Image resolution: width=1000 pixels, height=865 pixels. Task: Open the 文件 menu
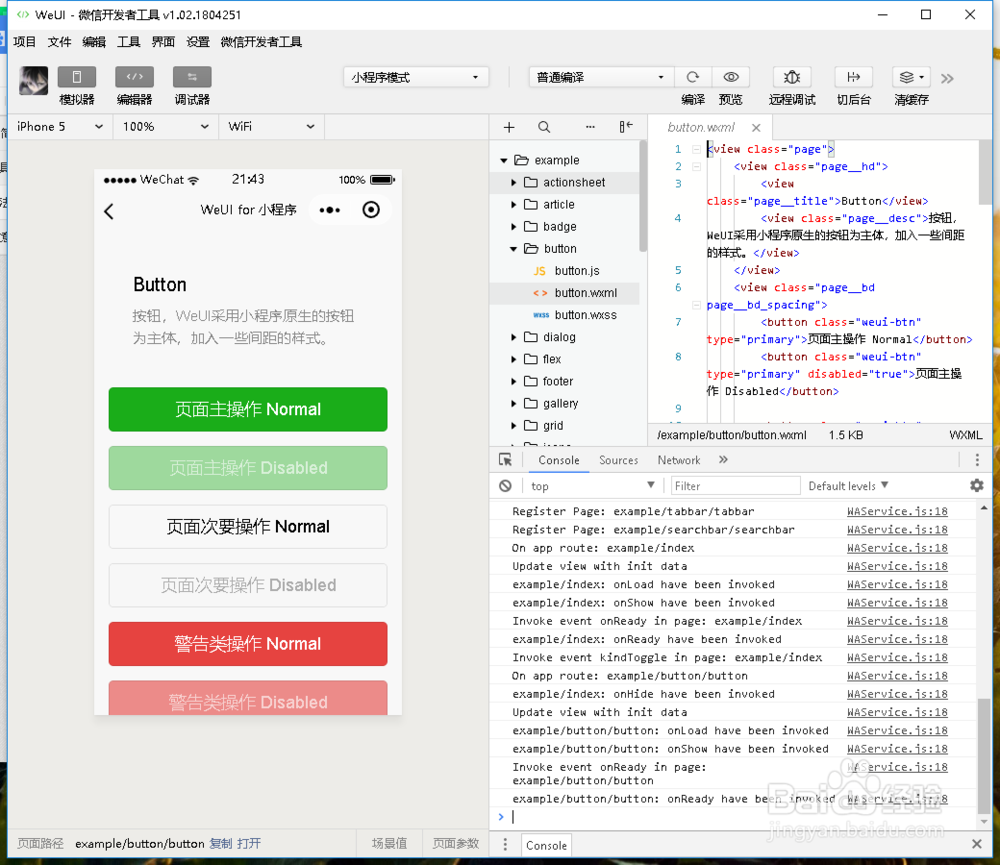(x=59, y=42)
